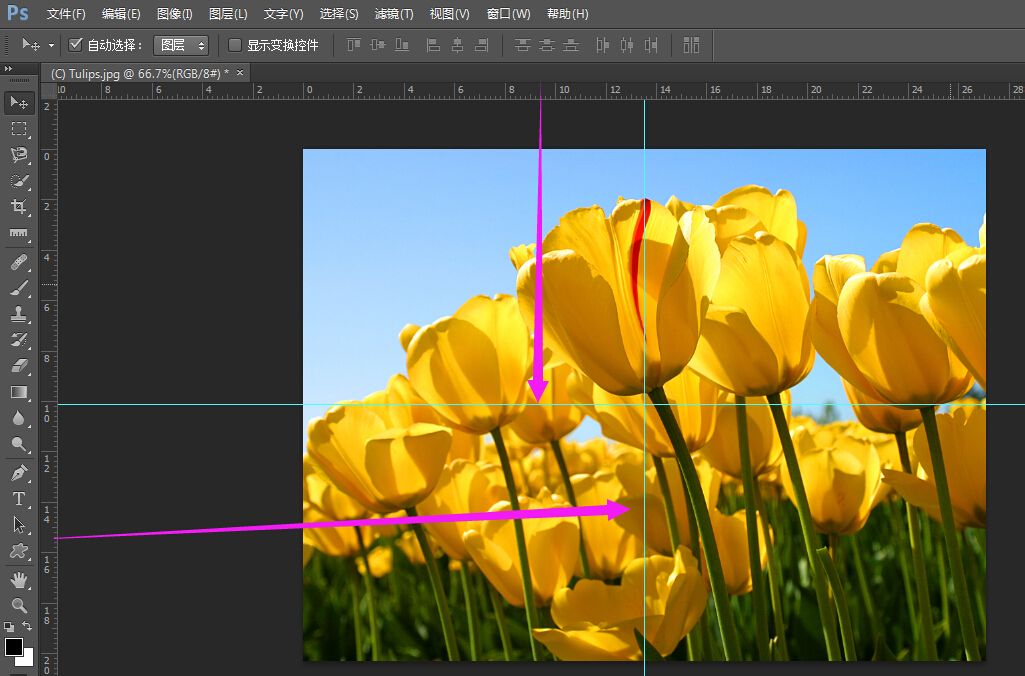Image resolution: width=1025 pixels, height=676 pixels.
Task: Select the Dodge tool
Action: [x=19, y=445]
